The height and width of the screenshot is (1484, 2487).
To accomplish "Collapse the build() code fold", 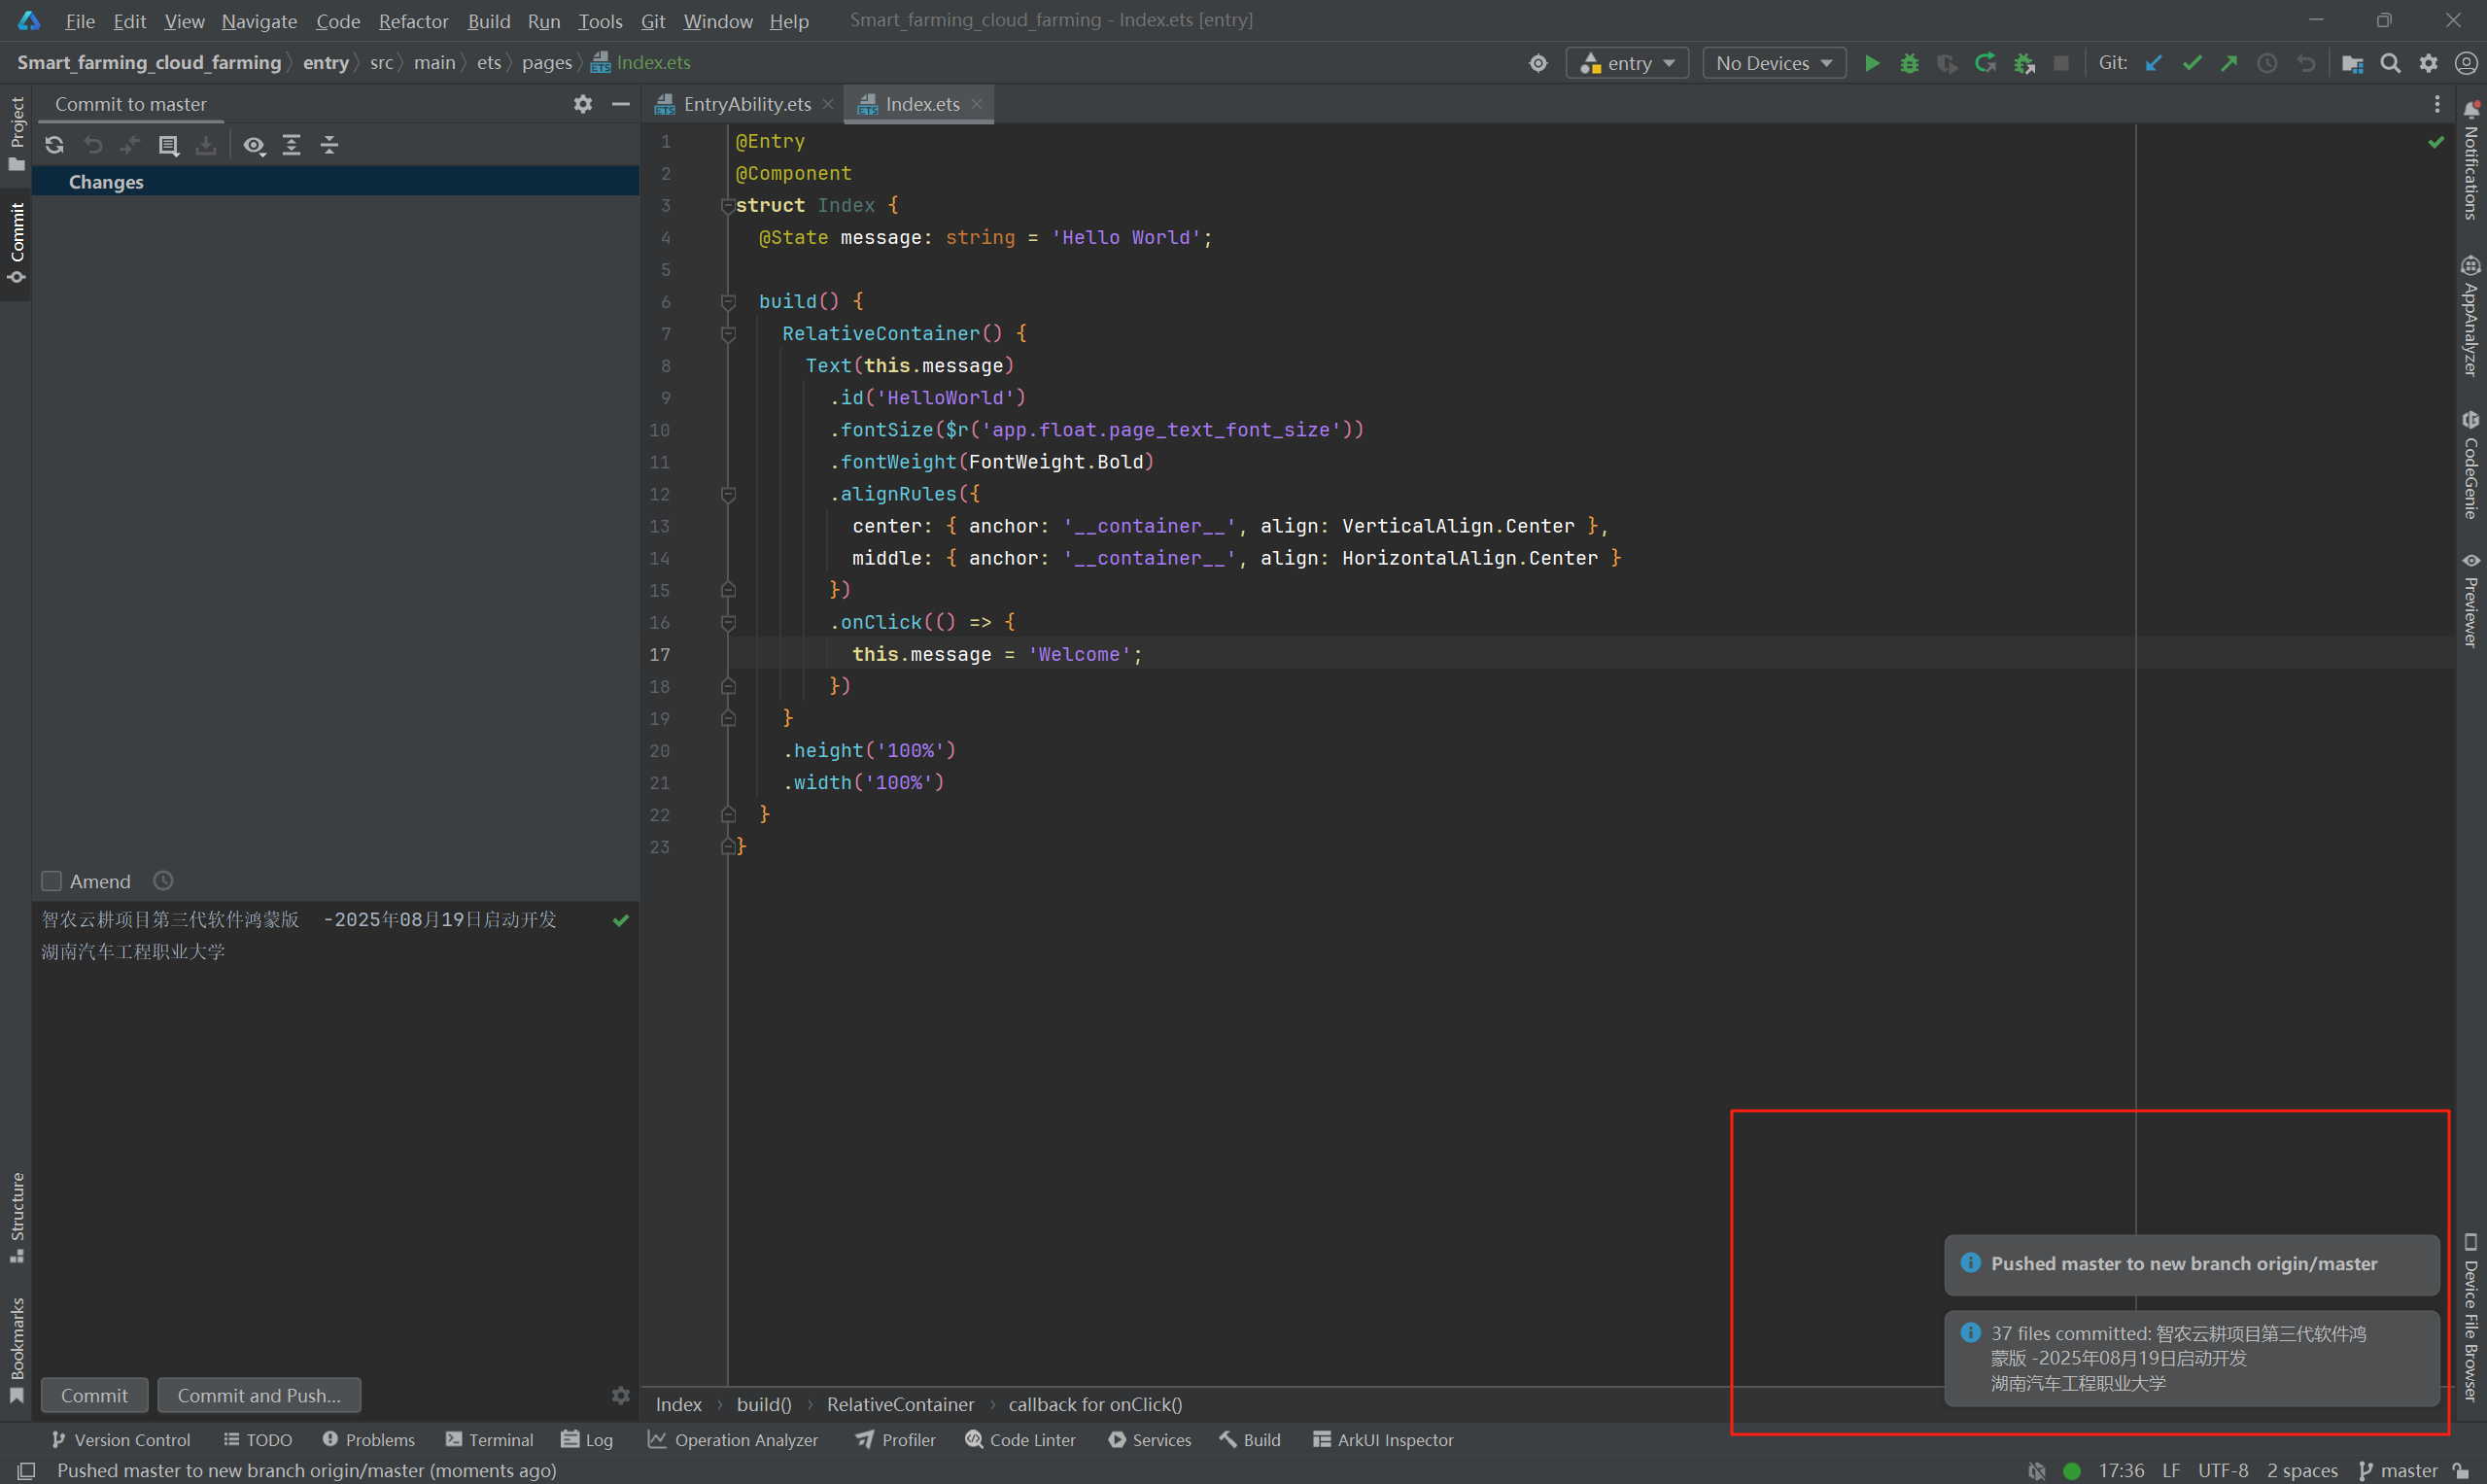I will click(728, 302).
